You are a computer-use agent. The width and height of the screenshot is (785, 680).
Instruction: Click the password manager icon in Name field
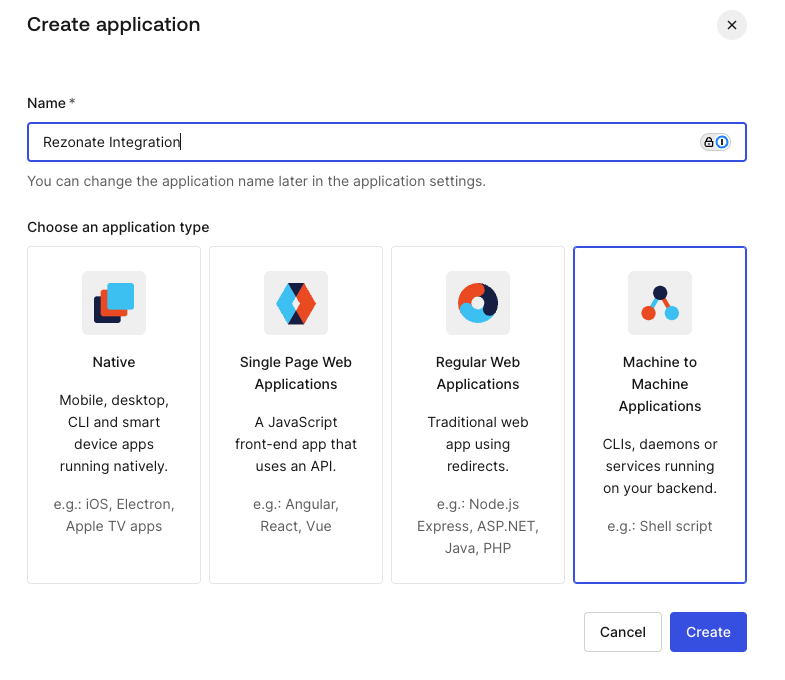(715, 142)
